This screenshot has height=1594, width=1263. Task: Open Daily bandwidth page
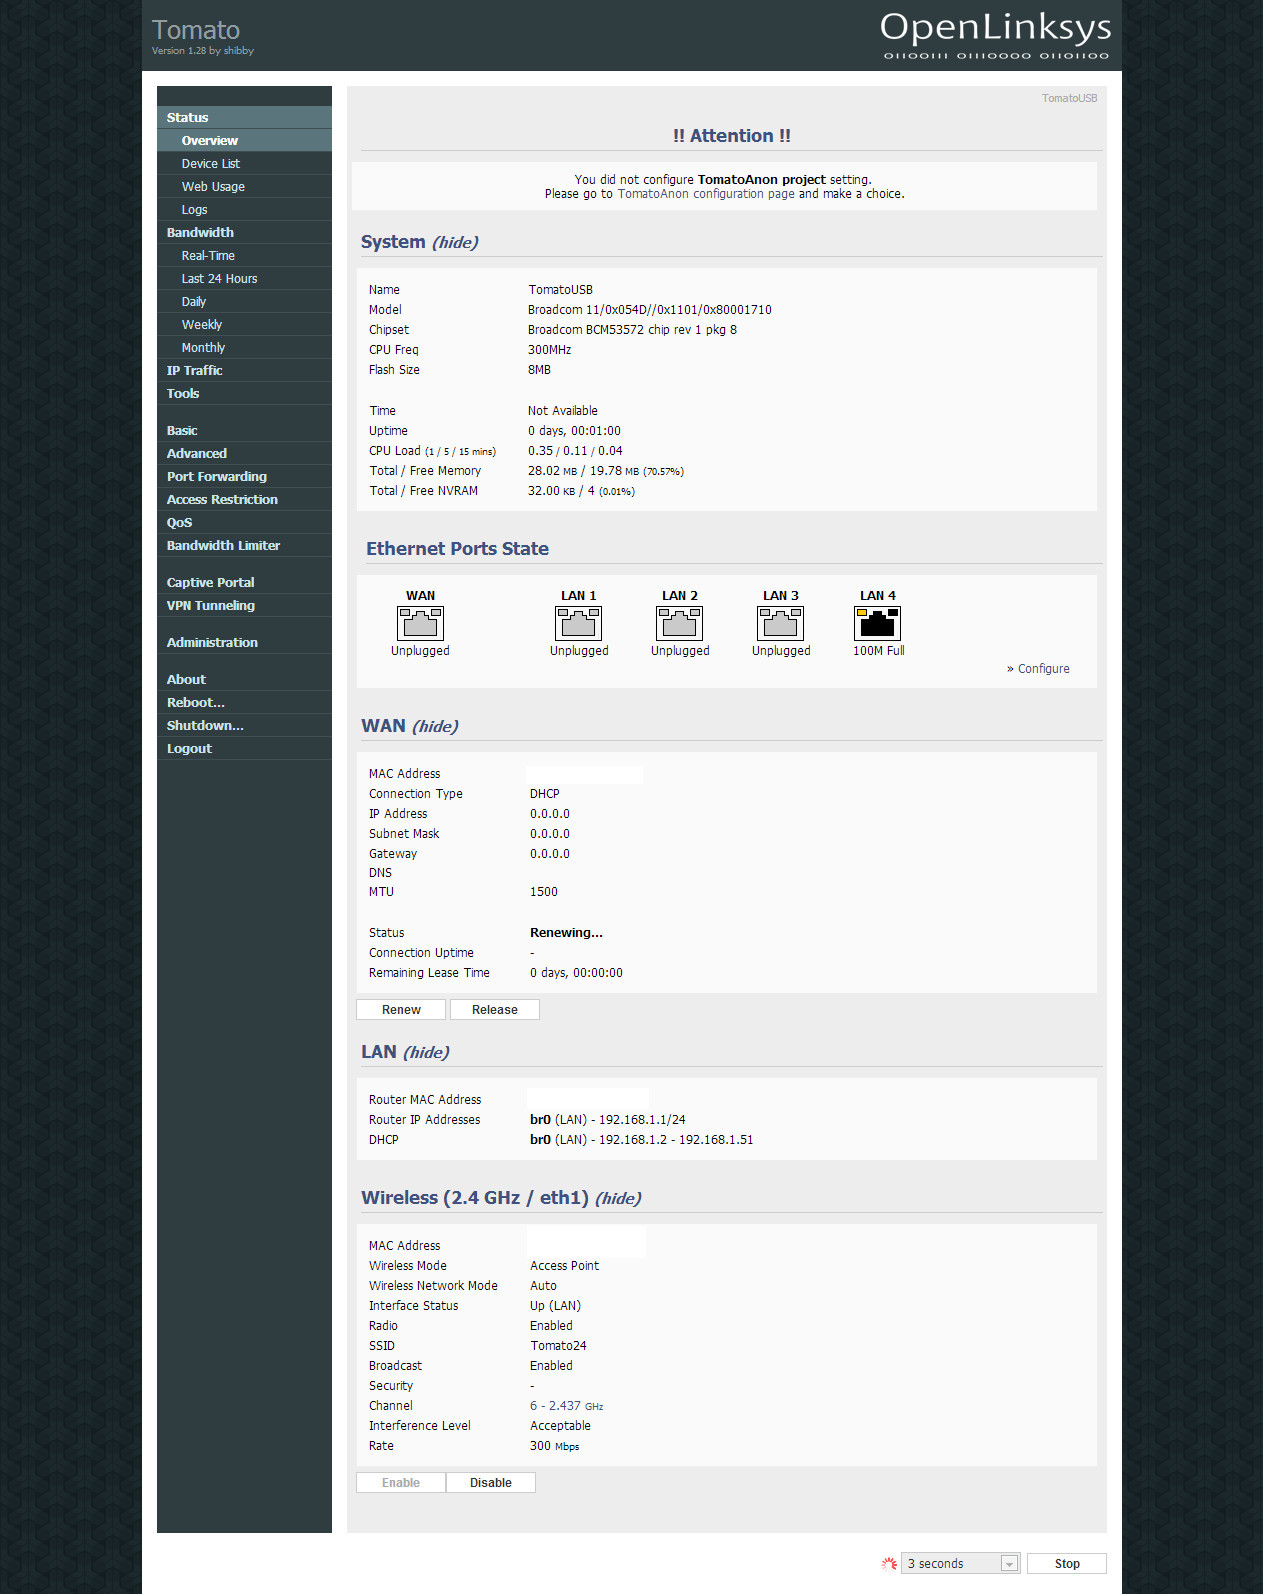(244, 301)
